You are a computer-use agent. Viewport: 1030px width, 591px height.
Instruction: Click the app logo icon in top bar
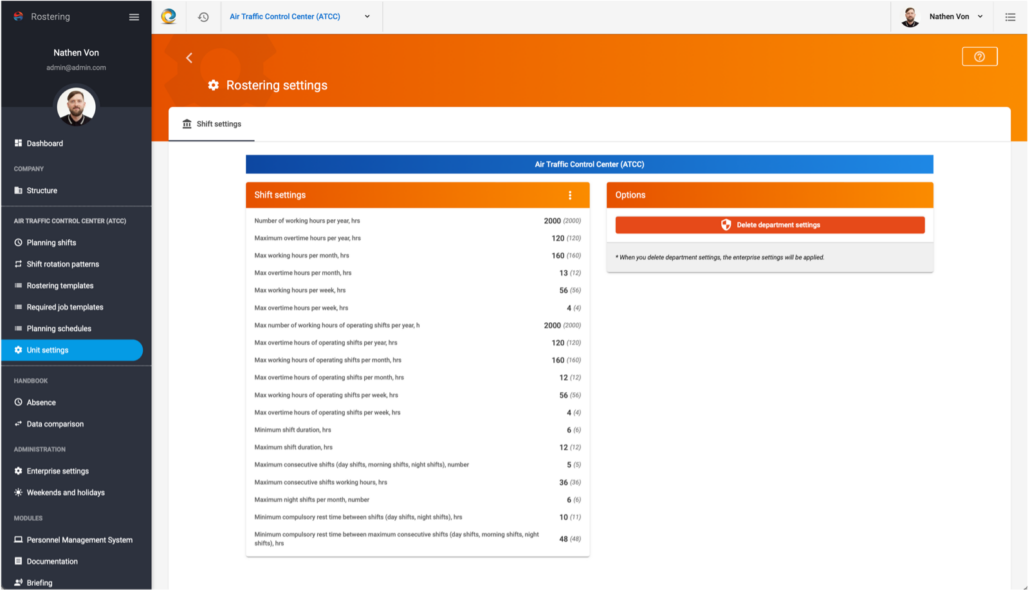pyautogui.click(x=169, y=16)
